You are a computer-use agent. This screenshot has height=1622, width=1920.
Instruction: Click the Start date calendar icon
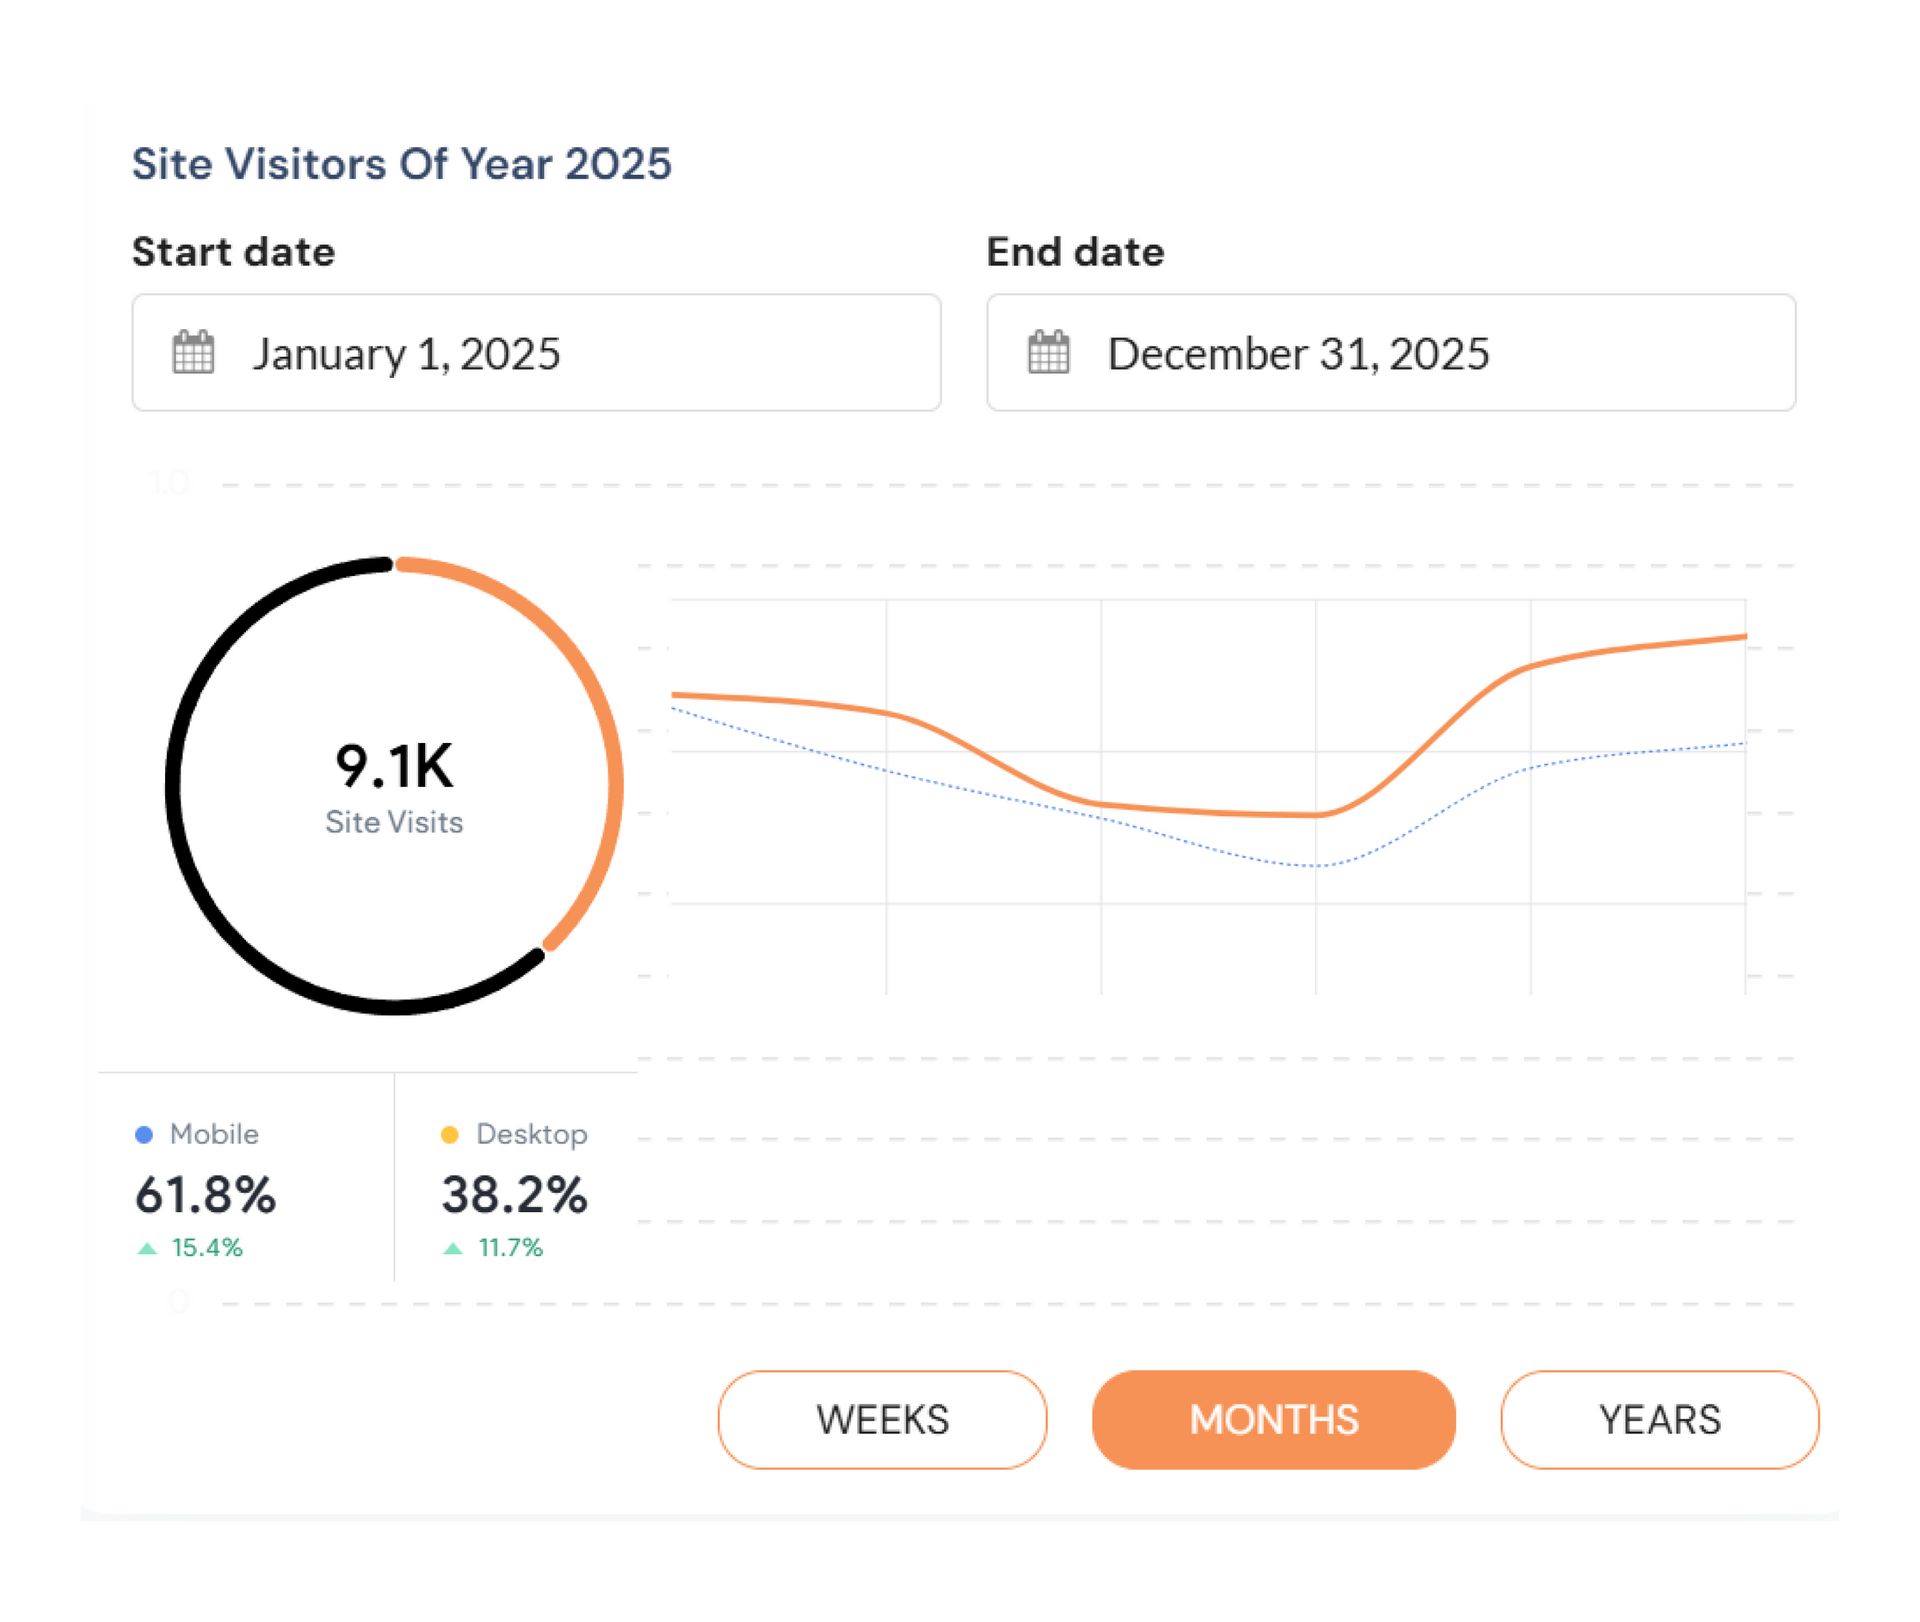[x=194, y=352]
